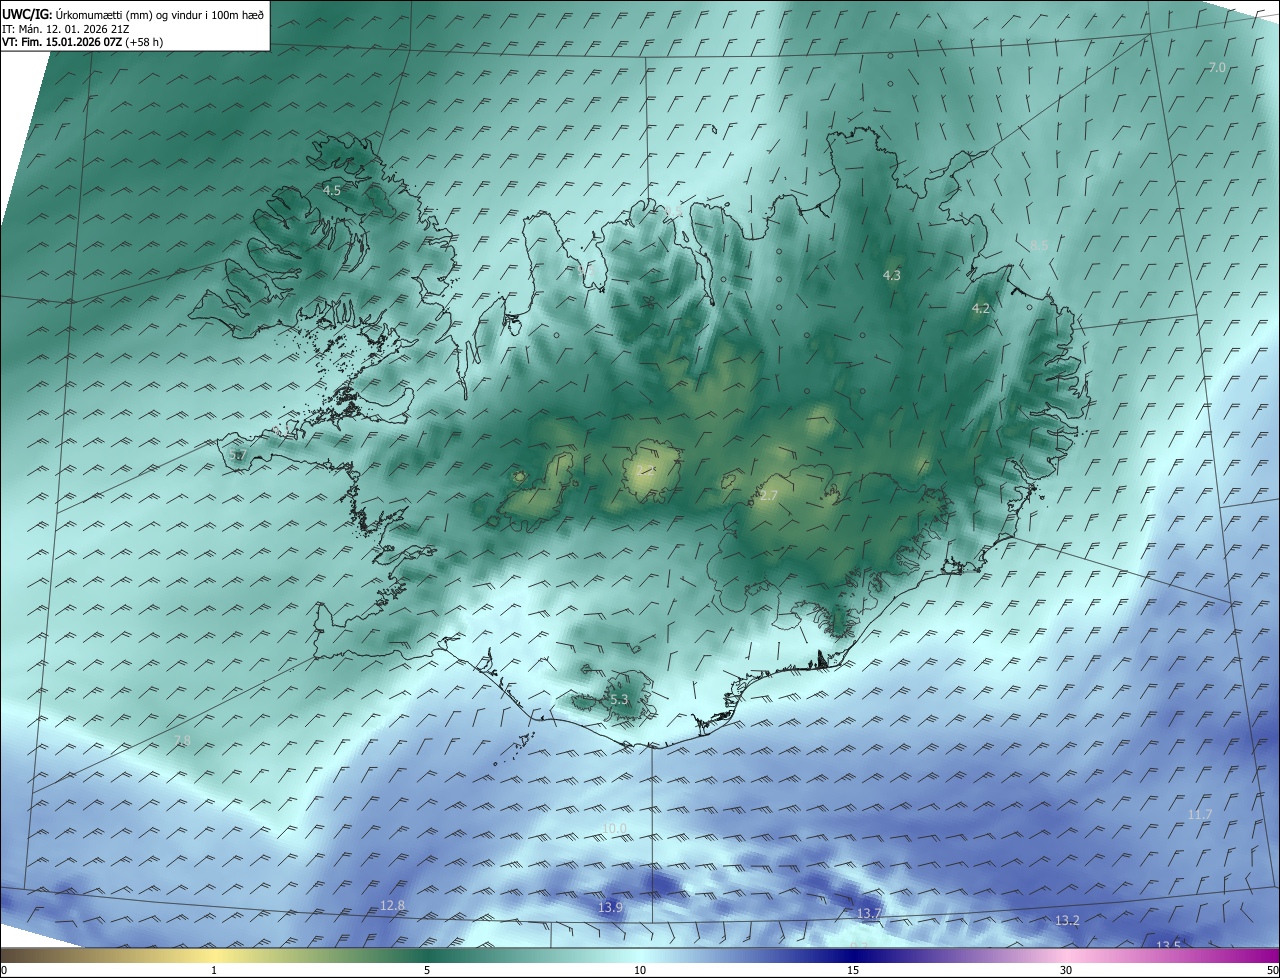Click the 2.7 value label on Vatnajökull
The width and height of the screenshot is (1280, 978).
(768, 495)
